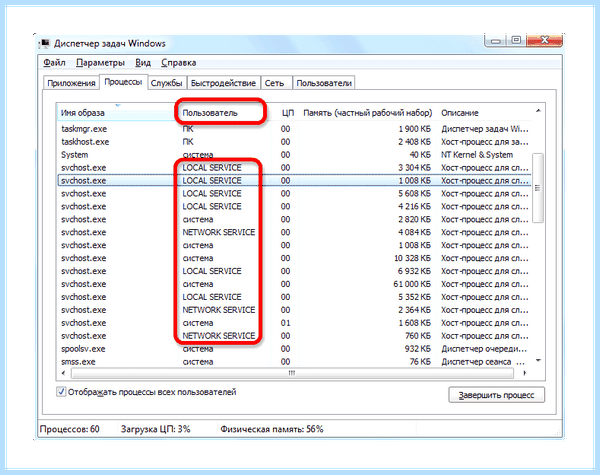The height and width of the screenshot is (475, 600).
Task: Select svchost.exe row with 5 608 КБ
Action: tap(295, 194)
